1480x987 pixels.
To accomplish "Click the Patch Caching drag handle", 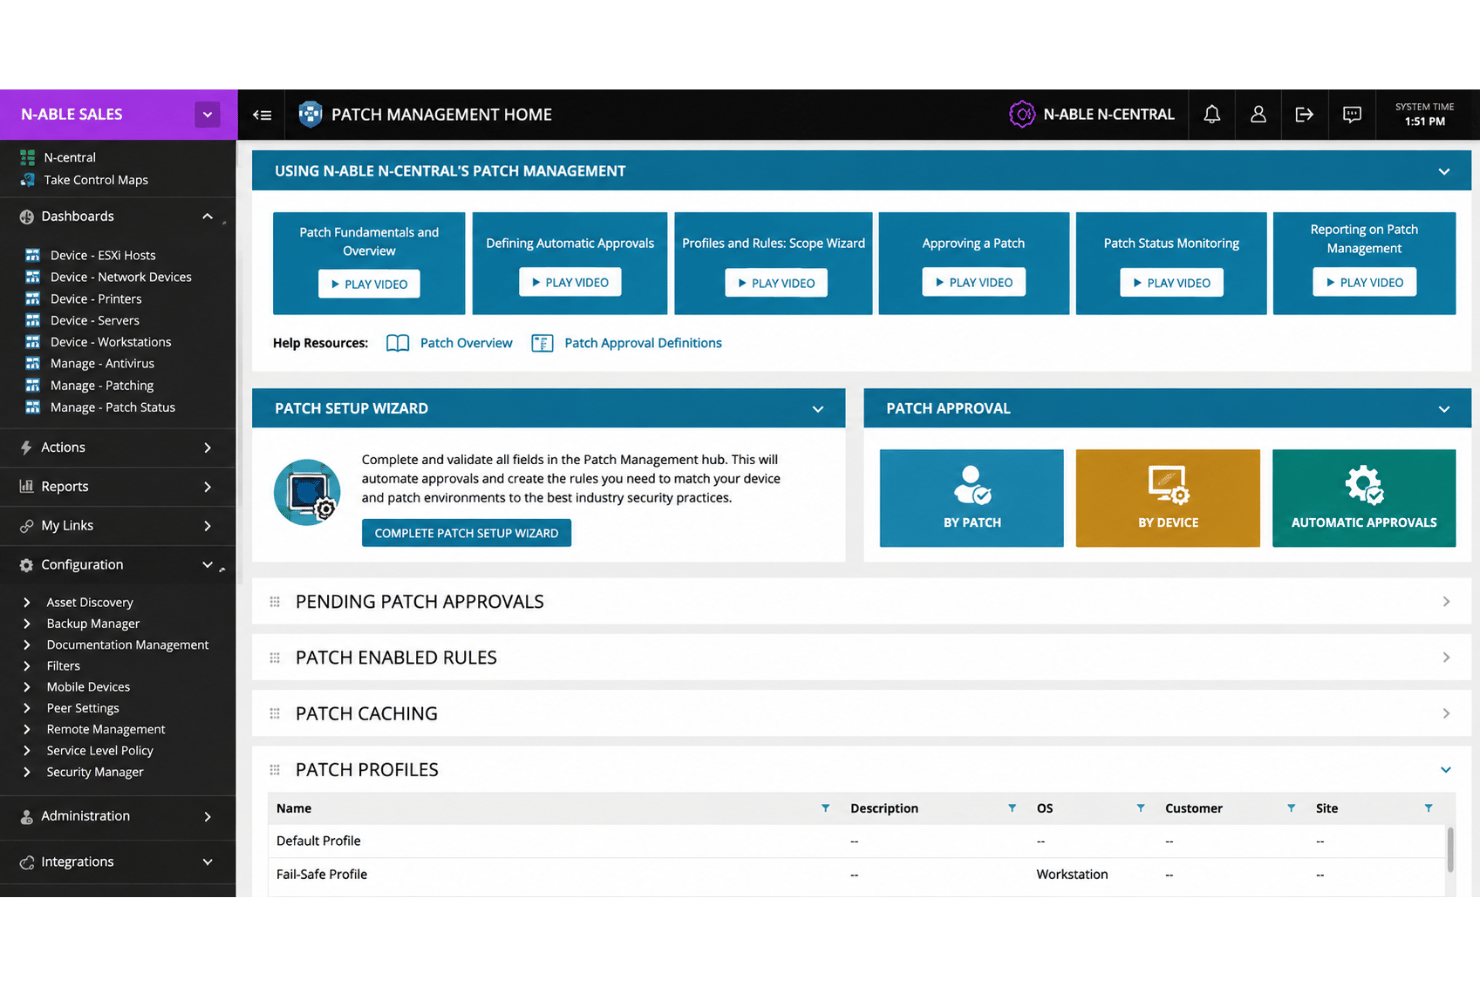I will [x=275, y=714].
